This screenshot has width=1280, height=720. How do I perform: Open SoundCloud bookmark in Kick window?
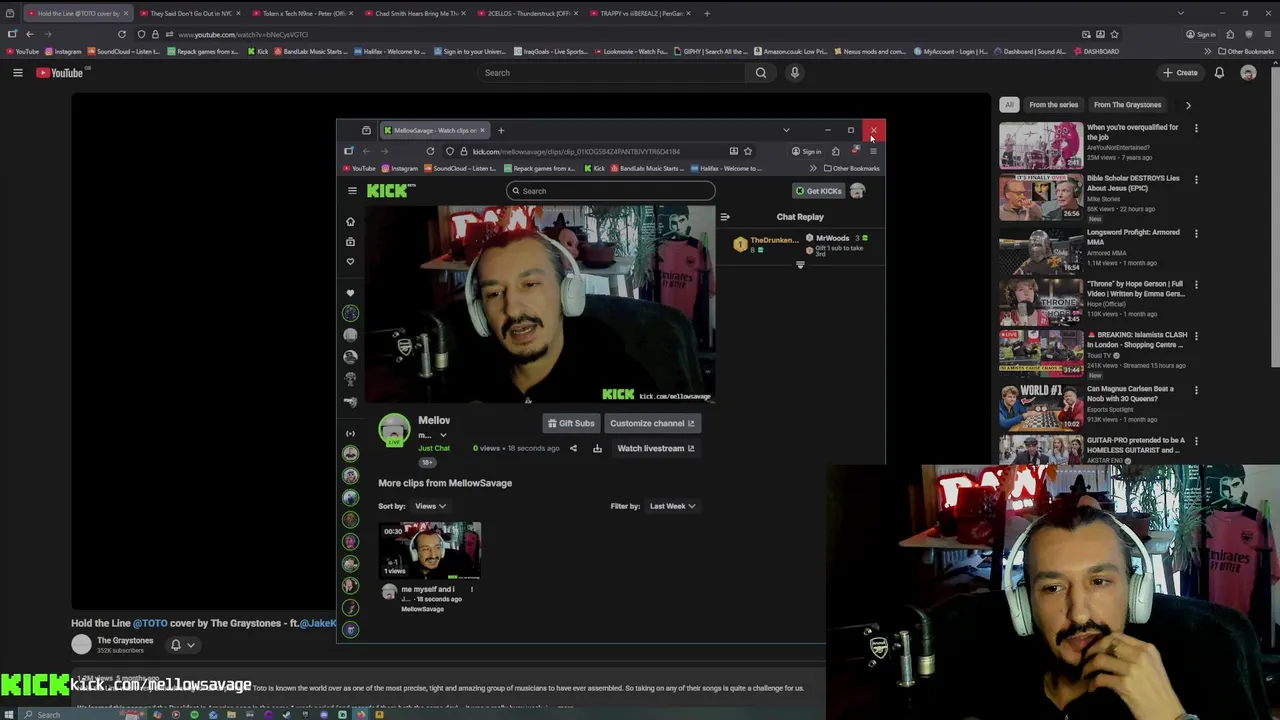pyautogui.click(x=461, y=169)
